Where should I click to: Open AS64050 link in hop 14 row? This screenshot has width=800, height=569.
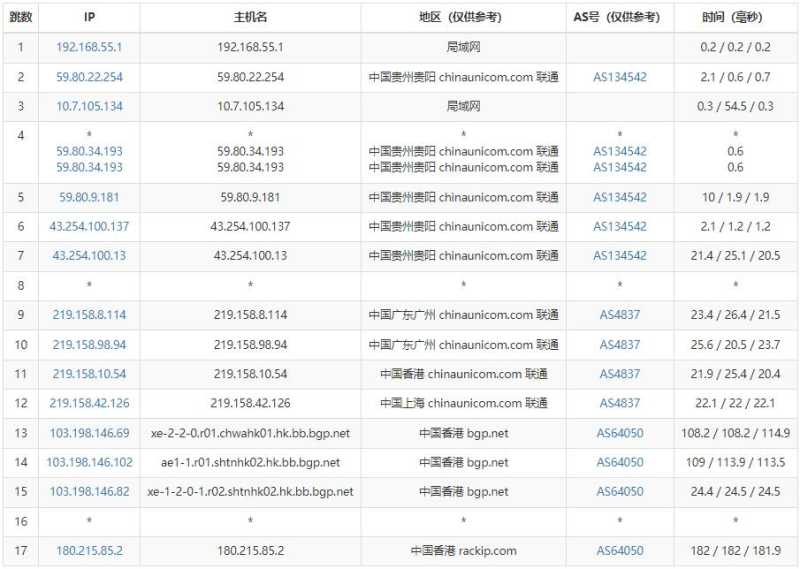pyautogui.click(x=619, y=462)
